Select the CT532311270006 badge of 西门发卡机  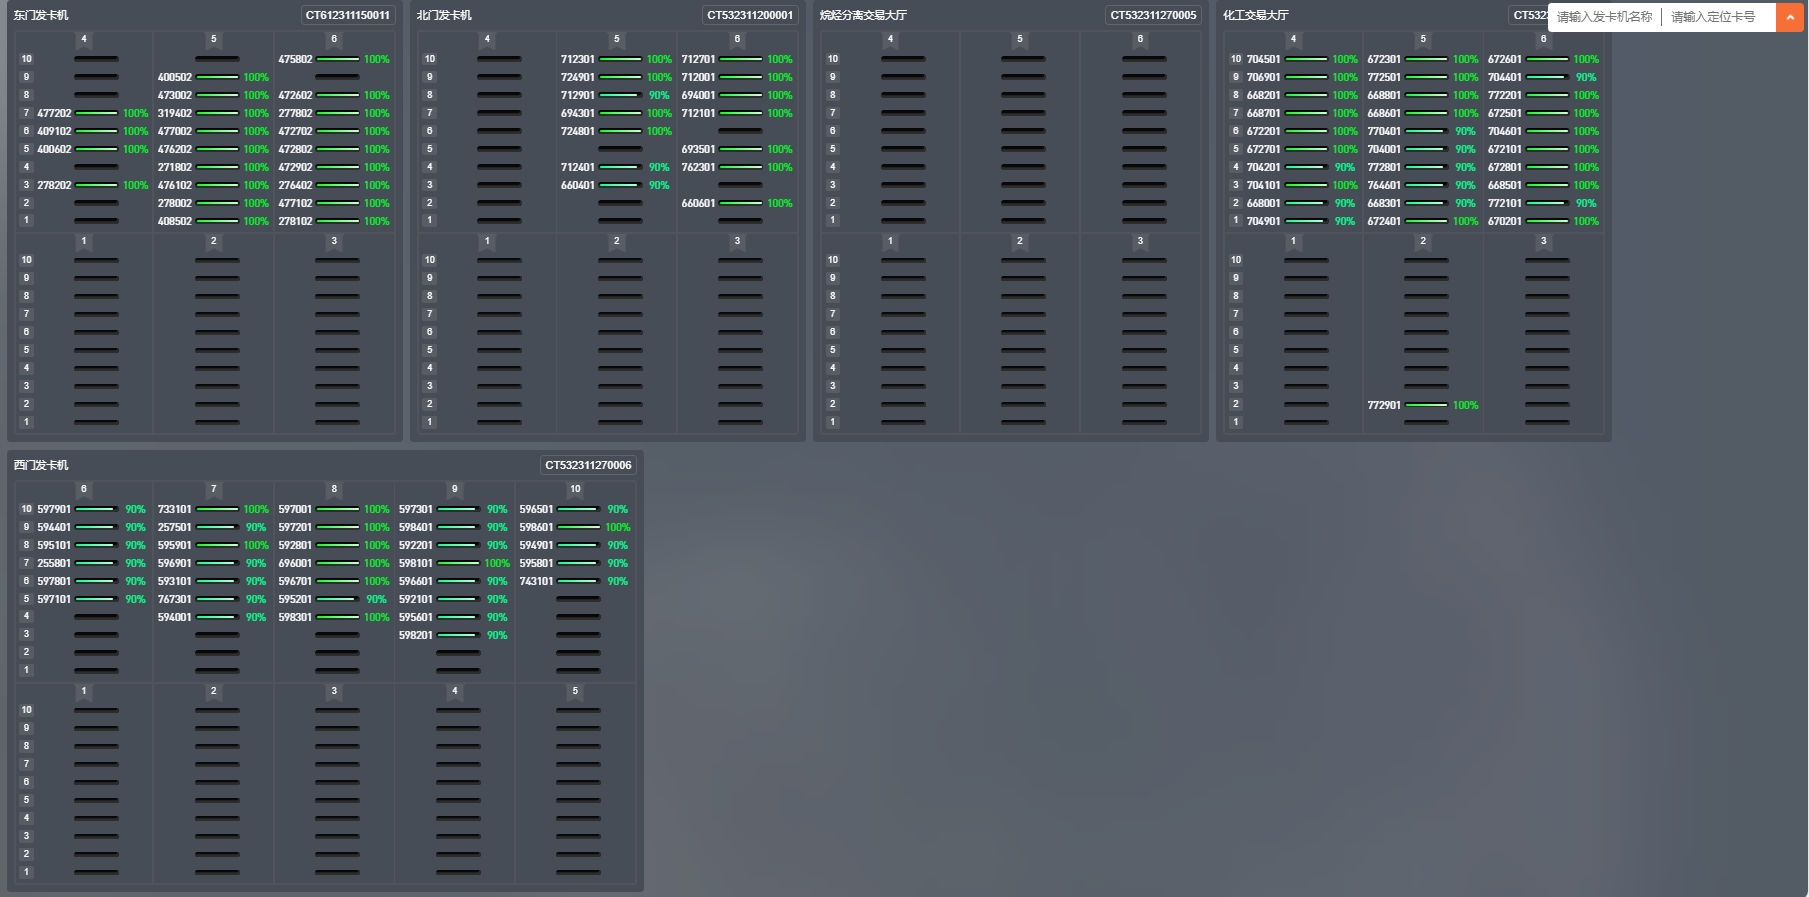[x=588, y=465]
